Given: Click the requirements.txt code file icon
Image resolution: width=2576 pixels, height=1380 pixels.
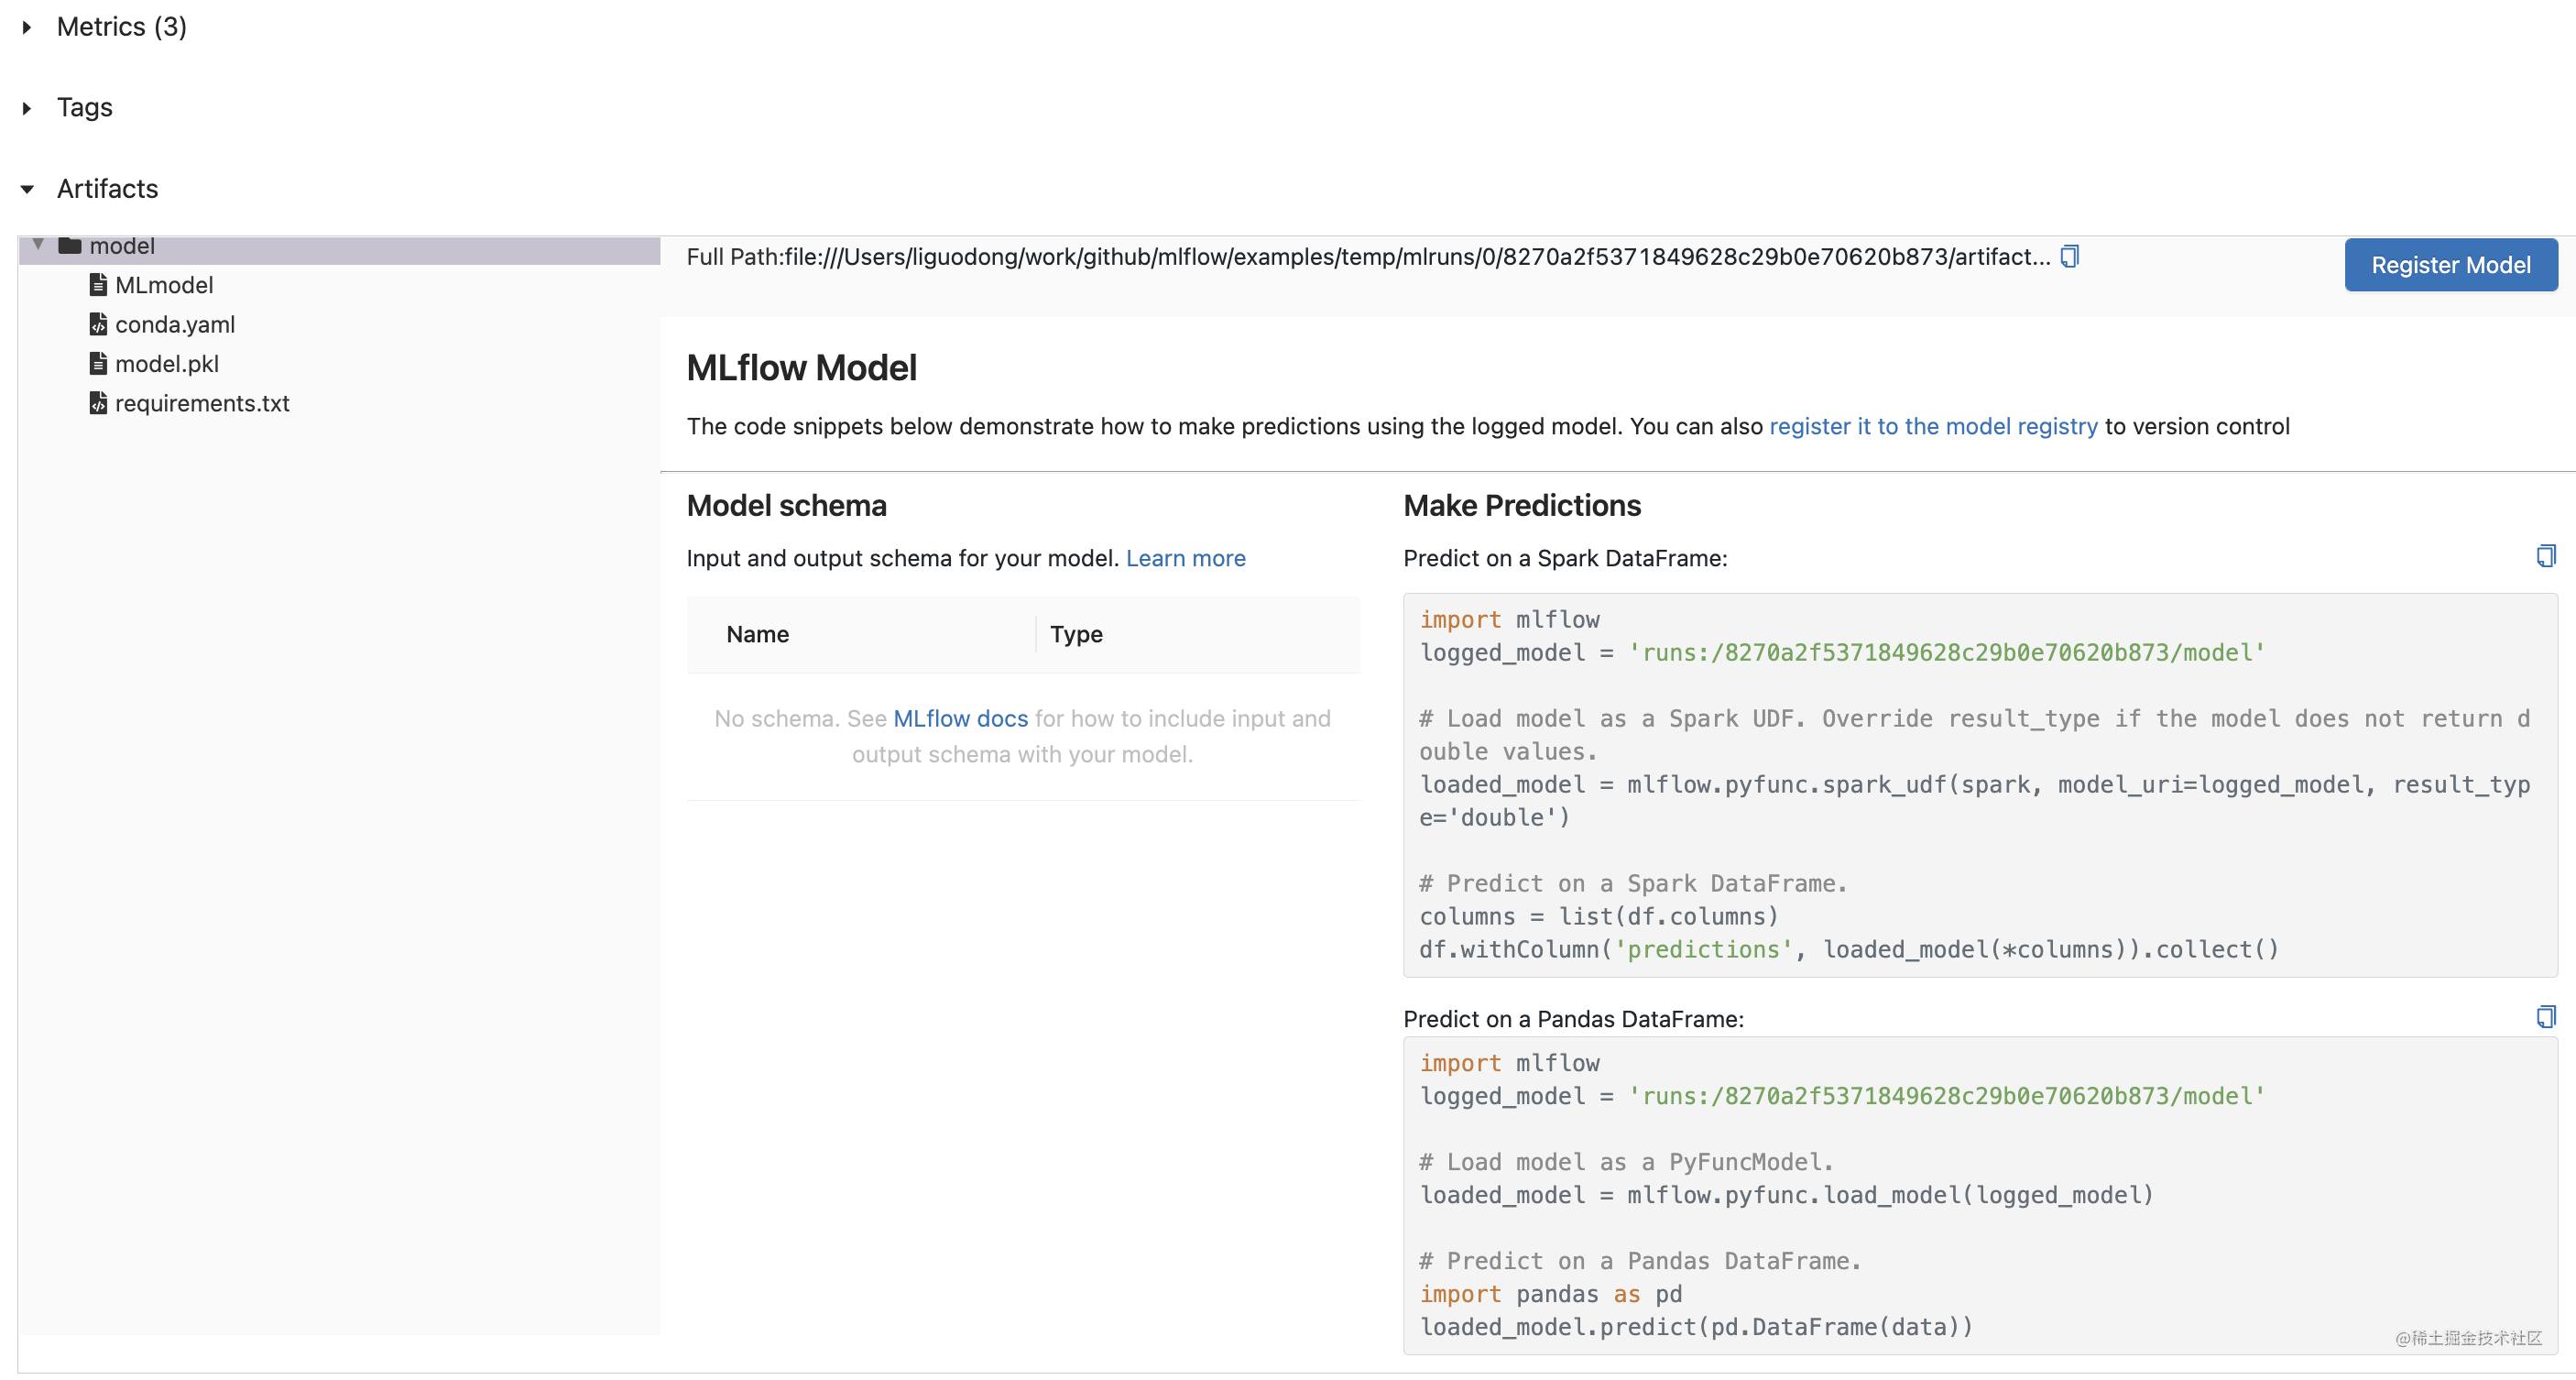Looking at the screenshot, I should [97, 404].
